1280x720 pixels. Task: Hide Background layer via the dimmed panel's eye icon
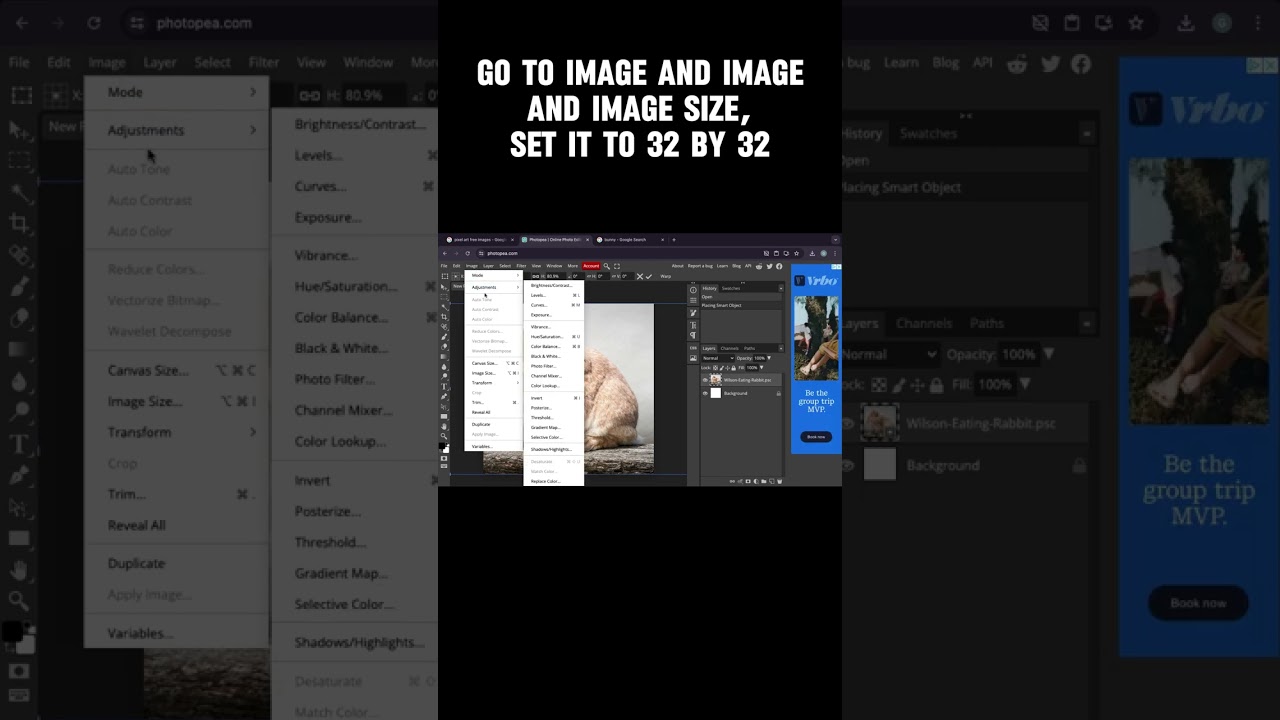(848, 465)
